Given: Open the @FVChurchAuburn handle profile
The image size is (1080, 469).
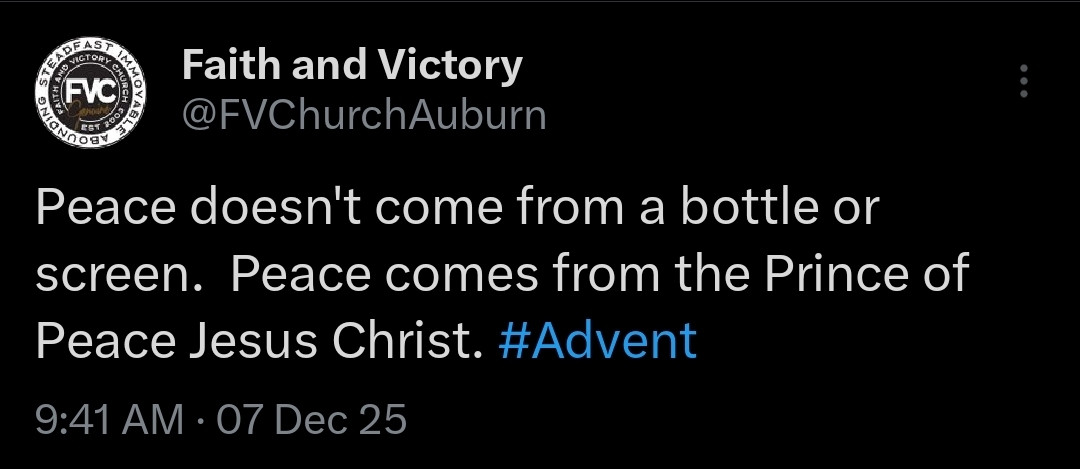Looking at the screenshot, I should click(364, 115).
